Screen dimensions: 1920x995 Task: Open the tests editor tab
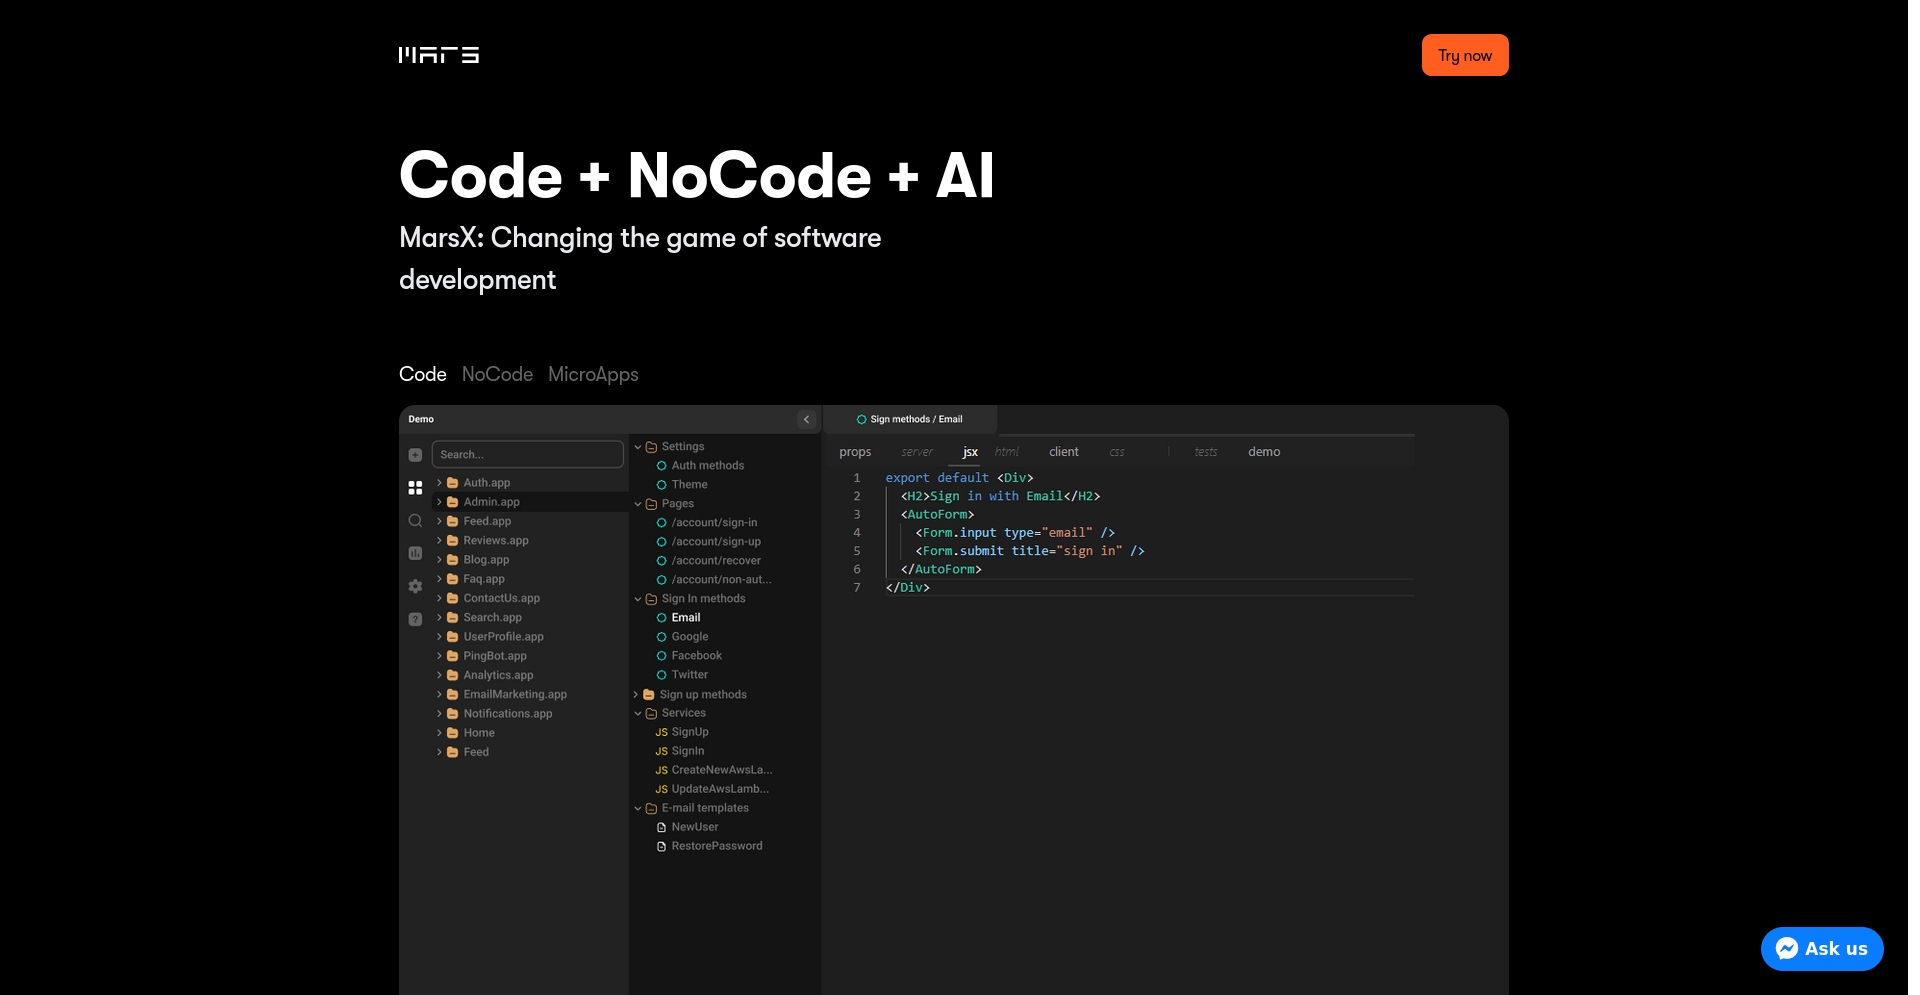tap(1206, 452)
